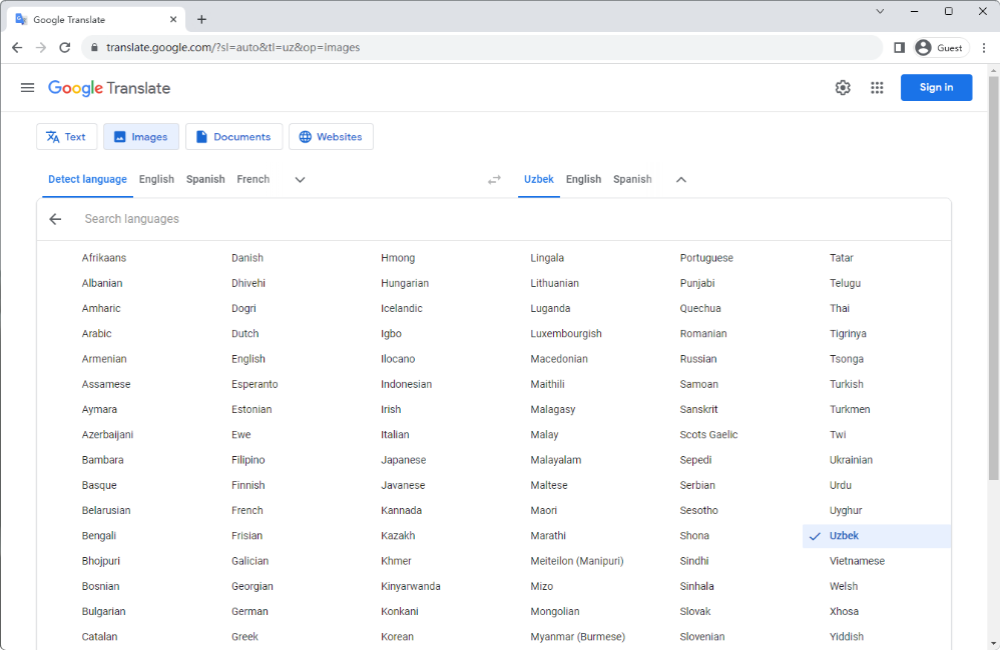
Task: Choose Scots Gaelic from the list
Action: pyautogui.click(x=709, y=434)
